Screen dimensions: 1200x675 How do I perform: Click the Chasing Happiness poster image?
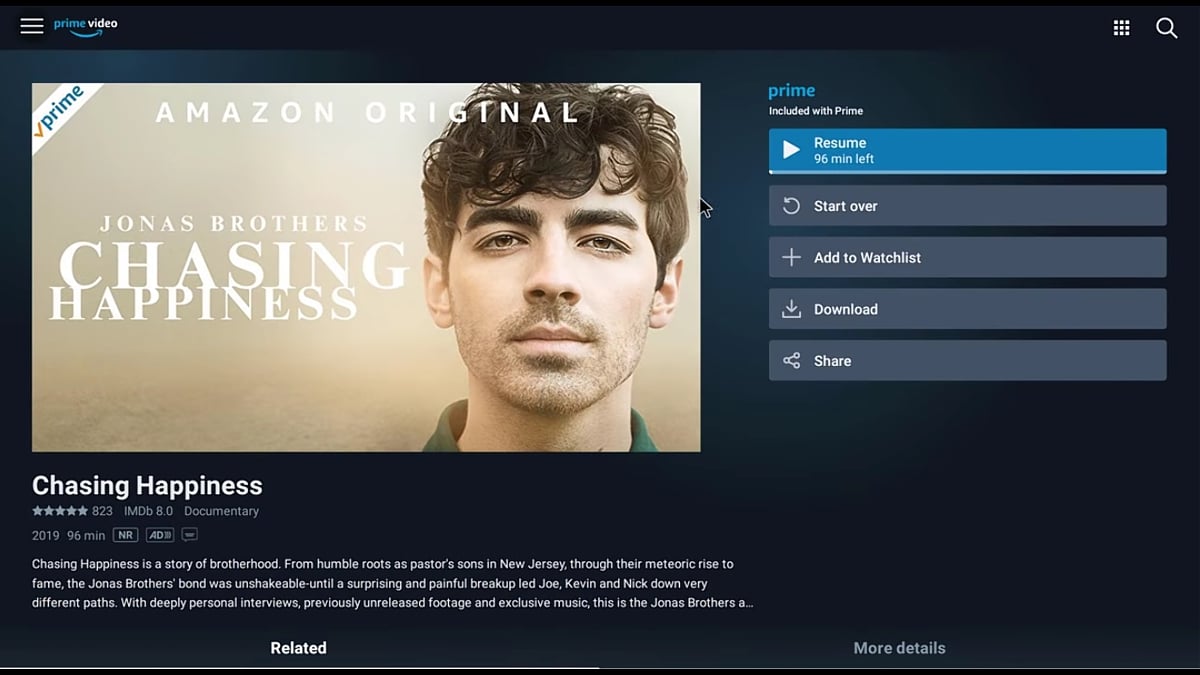tap(366, 267)
